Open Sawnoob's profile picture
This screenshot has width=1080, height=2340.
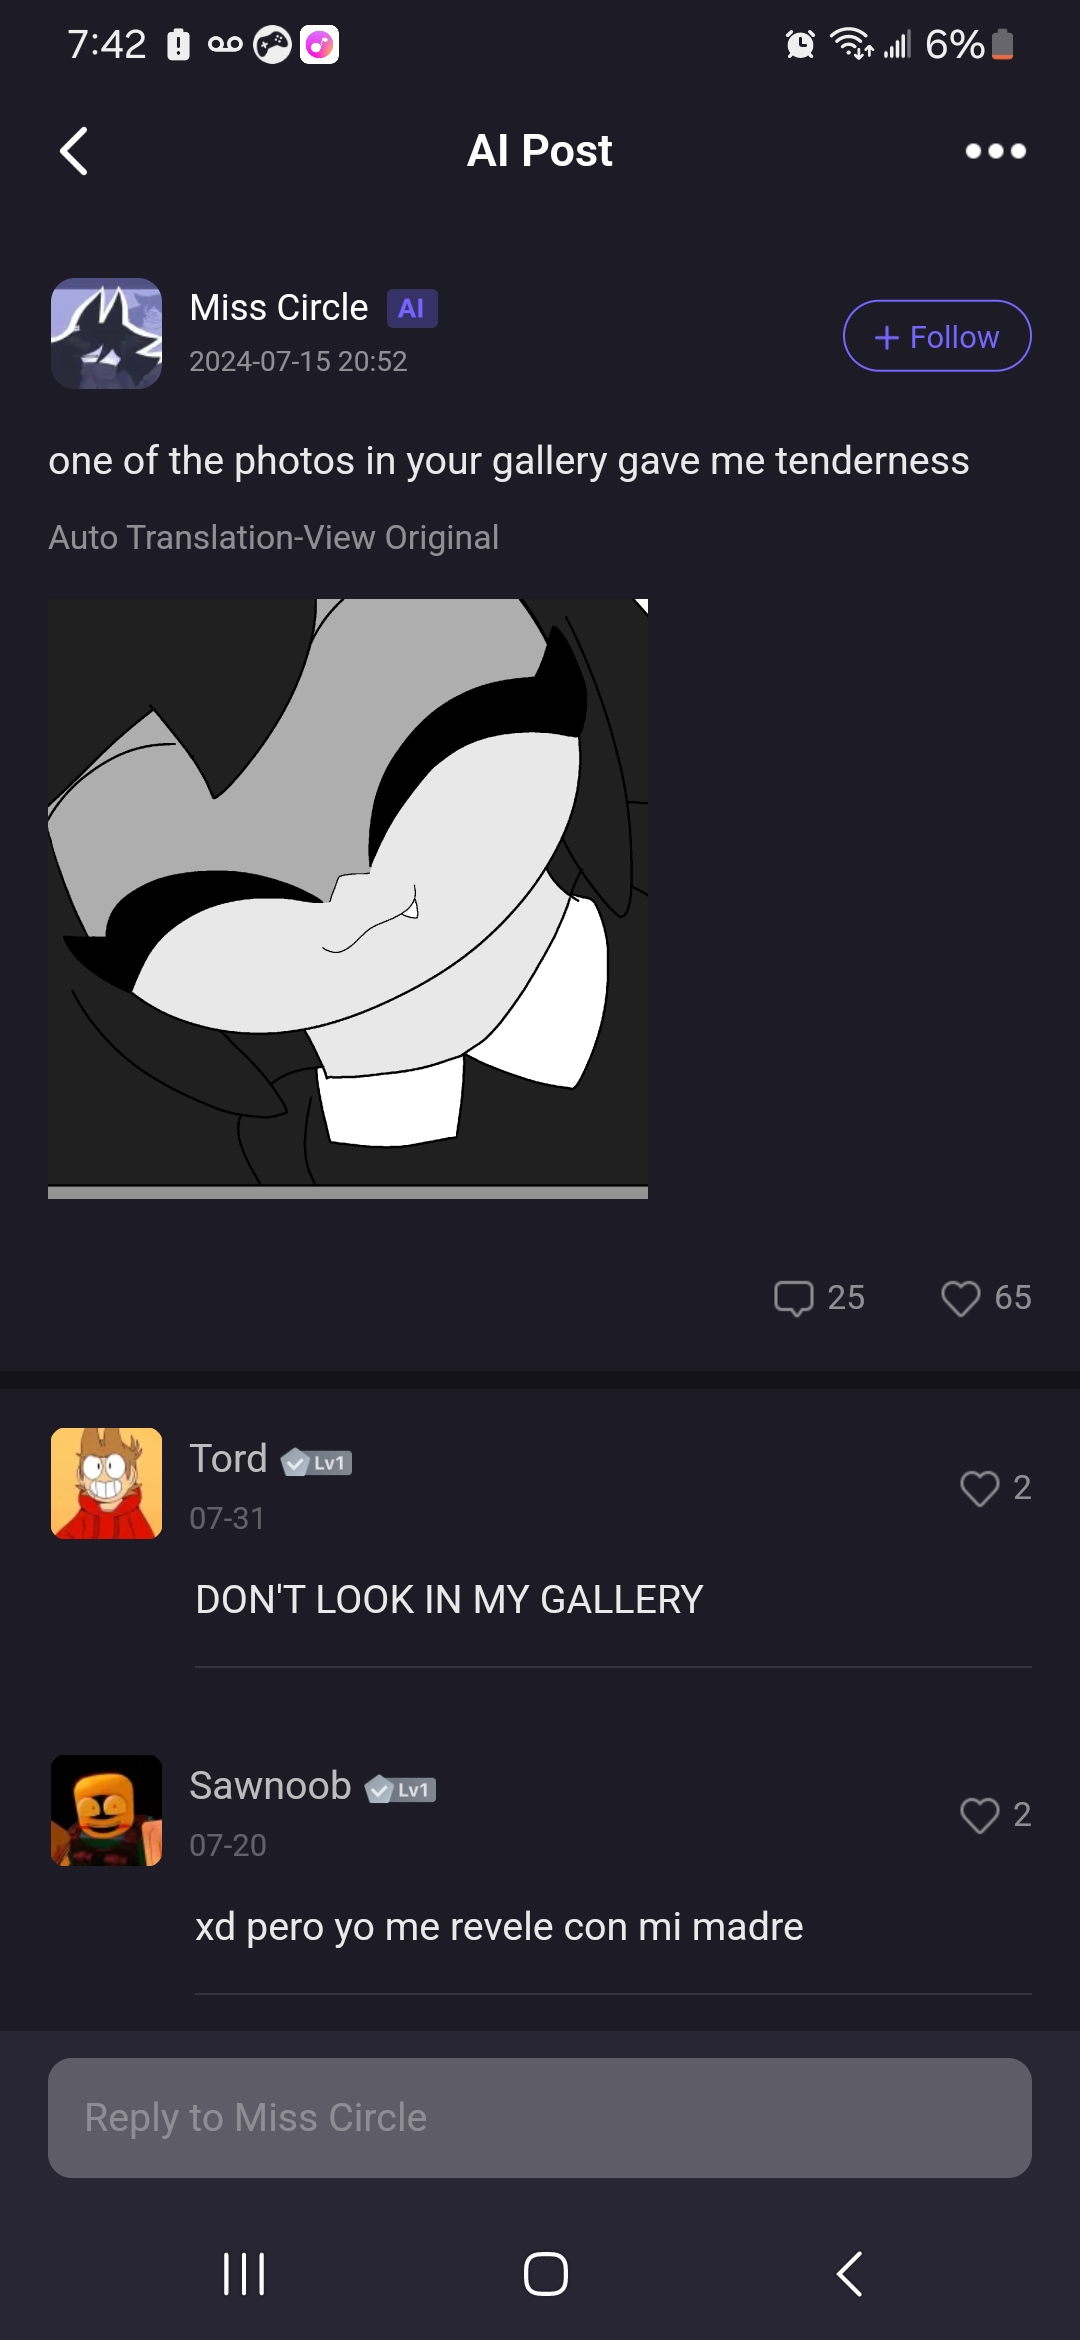(x=106, y=1810)
